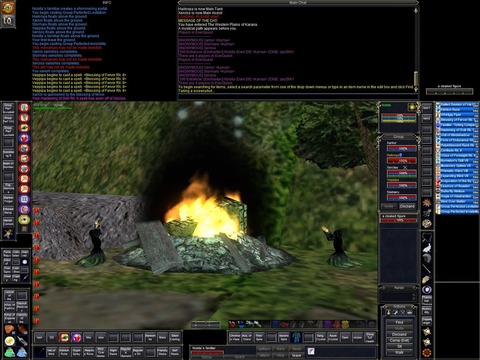Click the Auras window title
This screenshot has width=480, height=360.
point(399,287)
